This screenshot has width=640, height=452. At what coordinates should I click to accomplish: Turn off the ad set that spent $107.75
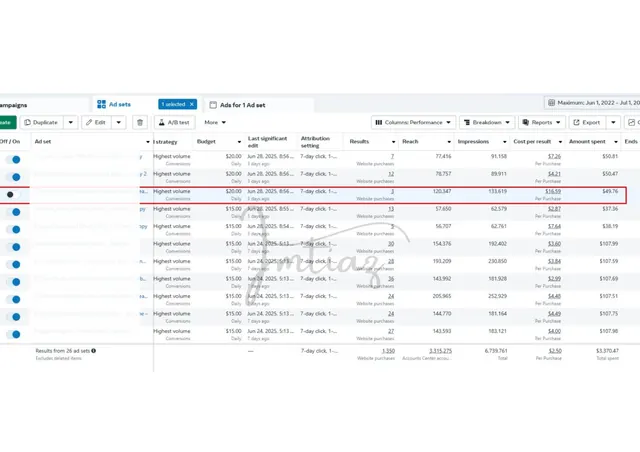pyautogui.click(x=13, y=317)
